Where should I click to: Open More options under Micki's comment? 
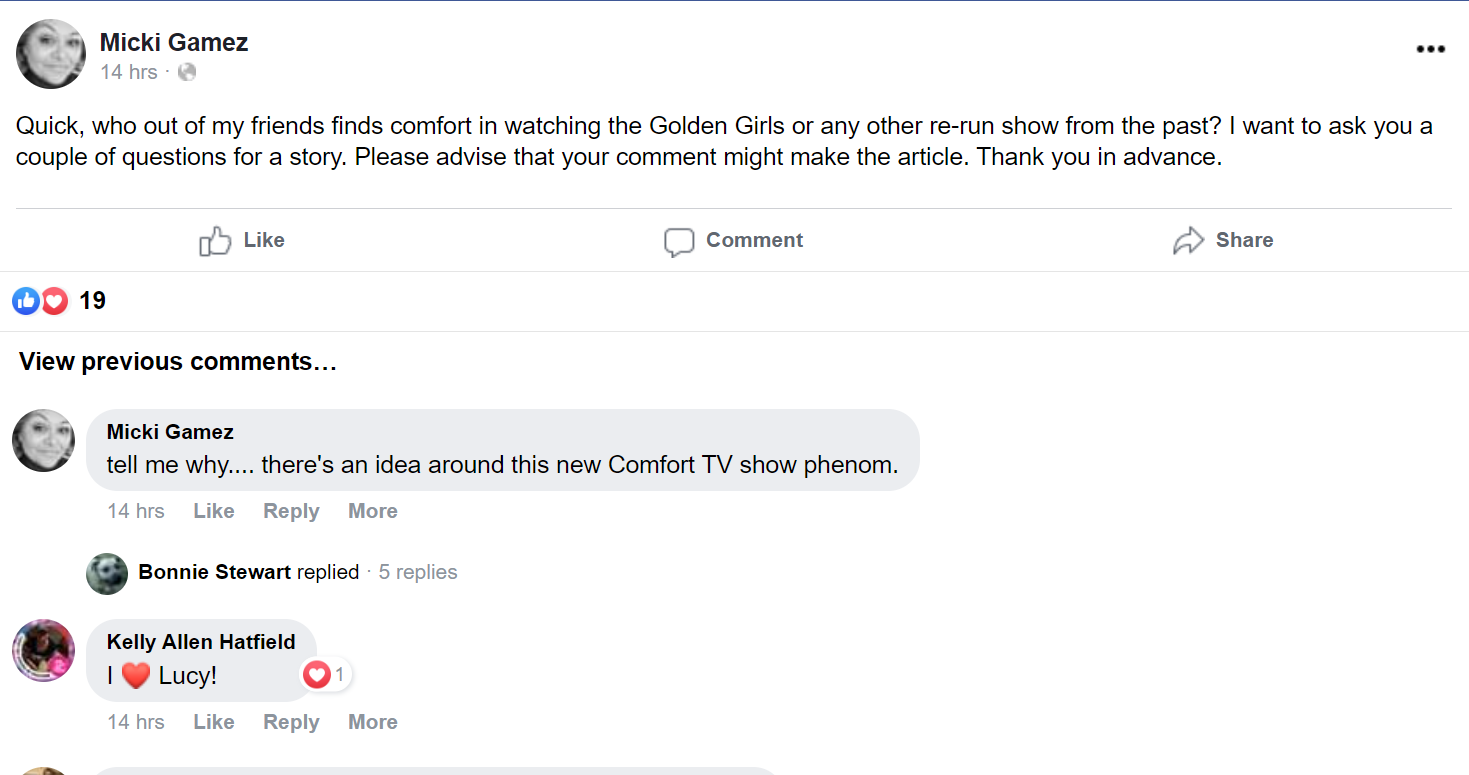point(372,511)
